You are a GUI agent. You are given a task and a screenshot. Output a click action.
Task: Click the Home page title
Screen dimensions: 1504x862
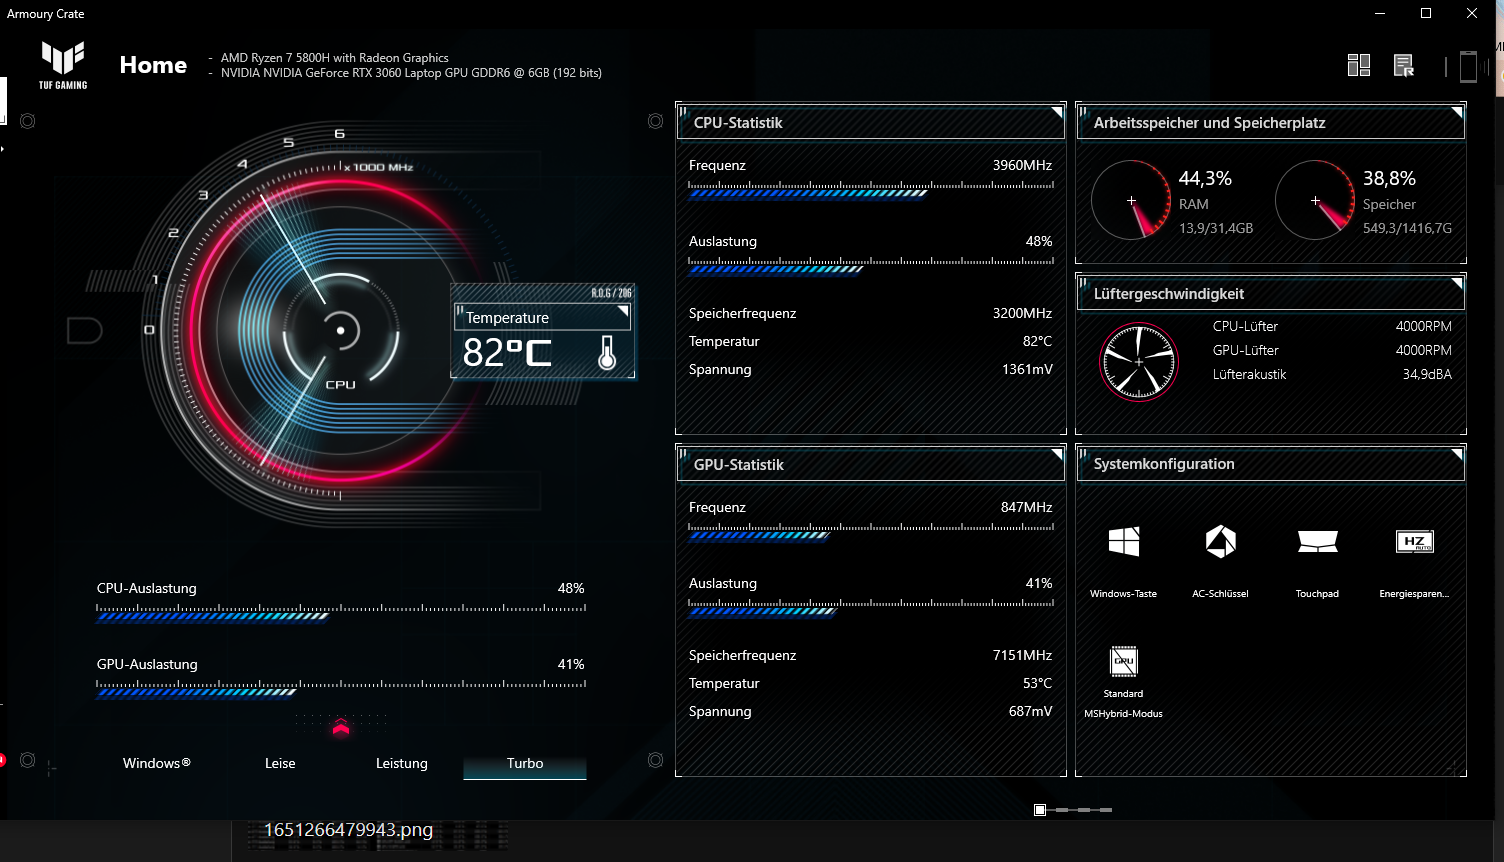coord(153,65)
